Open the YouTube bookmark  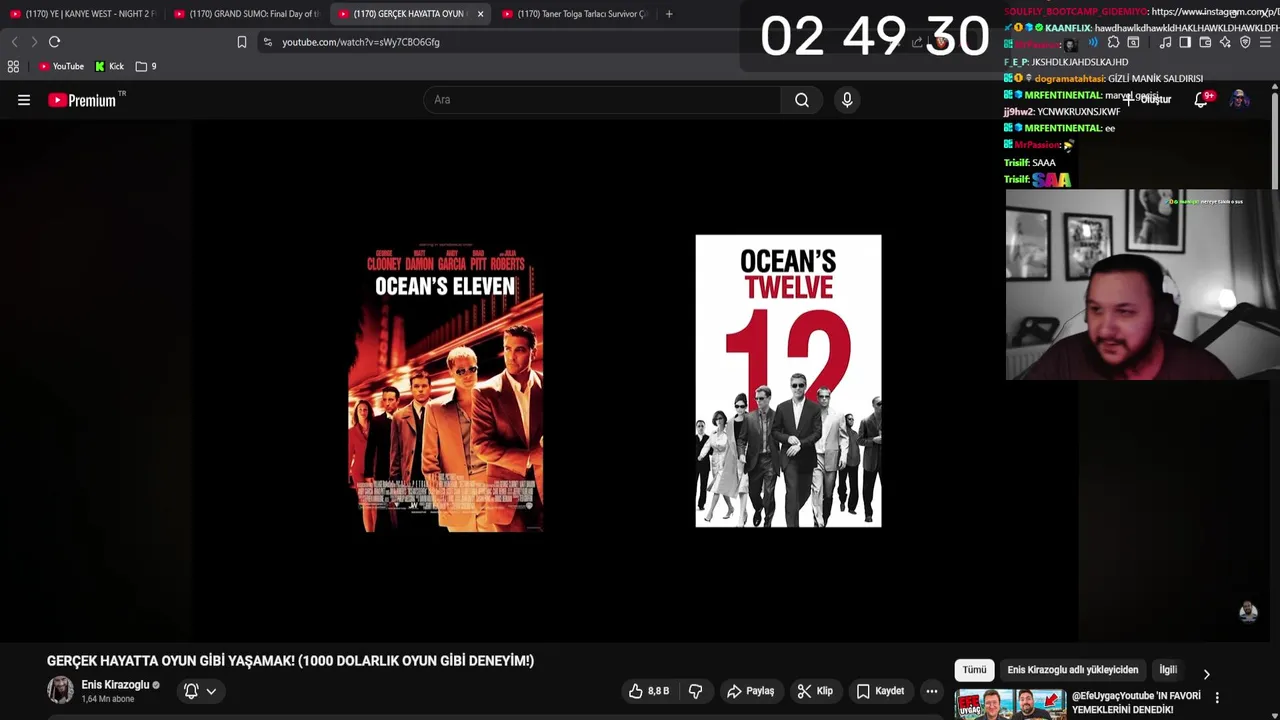pyautogui.click(x=61, y=66)
